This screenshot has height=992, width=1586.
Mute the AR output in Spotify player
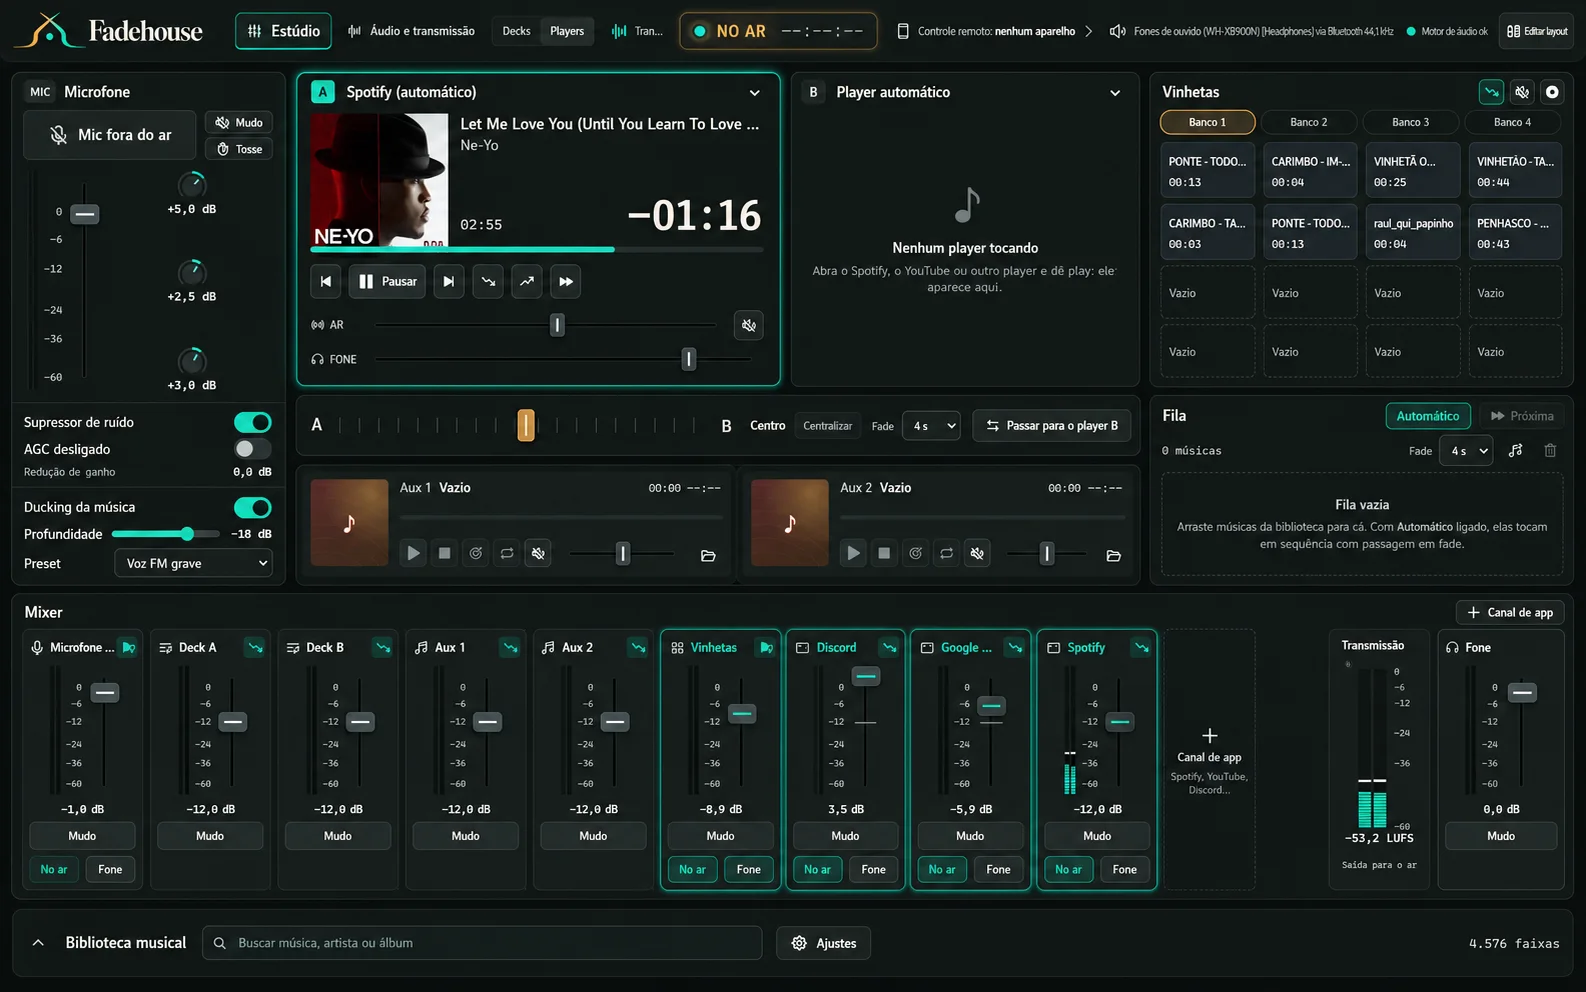tap(749, 325)
